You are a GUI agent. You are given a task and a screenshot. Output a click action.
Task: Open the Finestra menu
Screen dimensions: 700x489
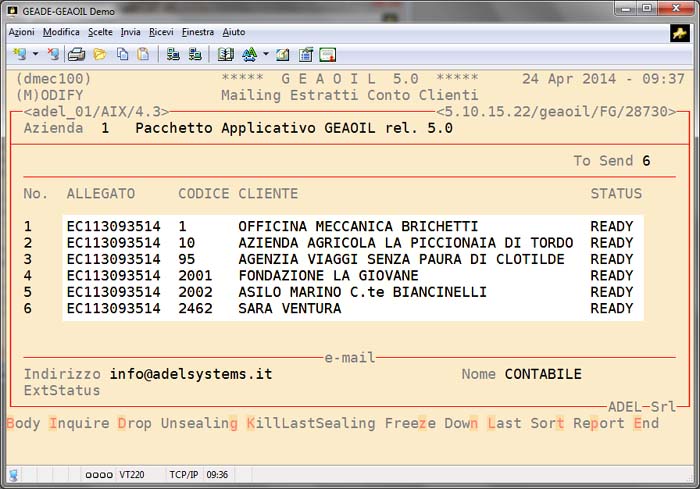(198, 32)
